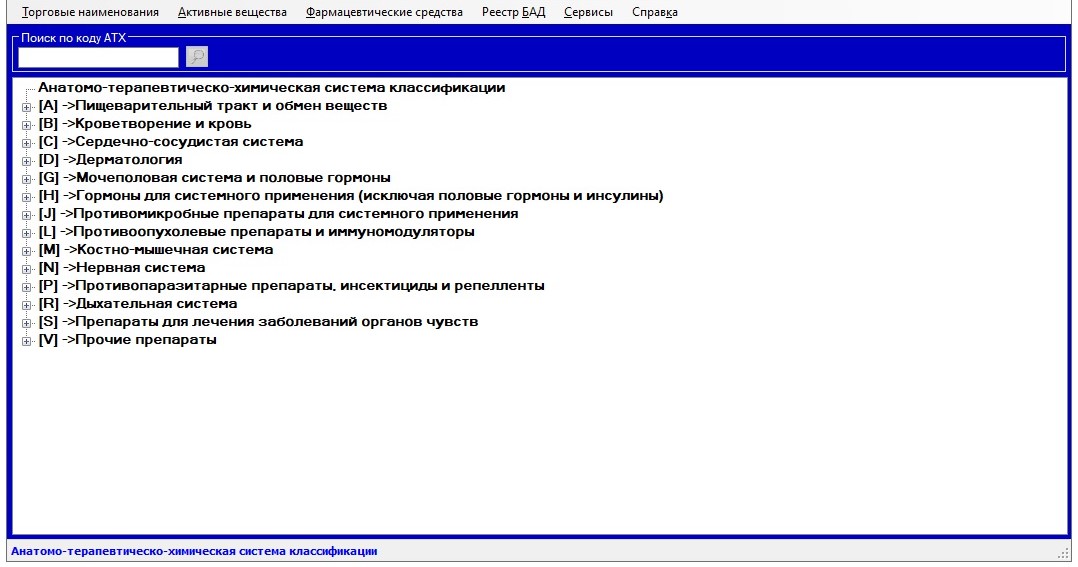This screenshot has width=1078, height=567.
Task: Select the [P] Противопаразитарные препараты, инсектициды row
Action: tap(292, 286)
